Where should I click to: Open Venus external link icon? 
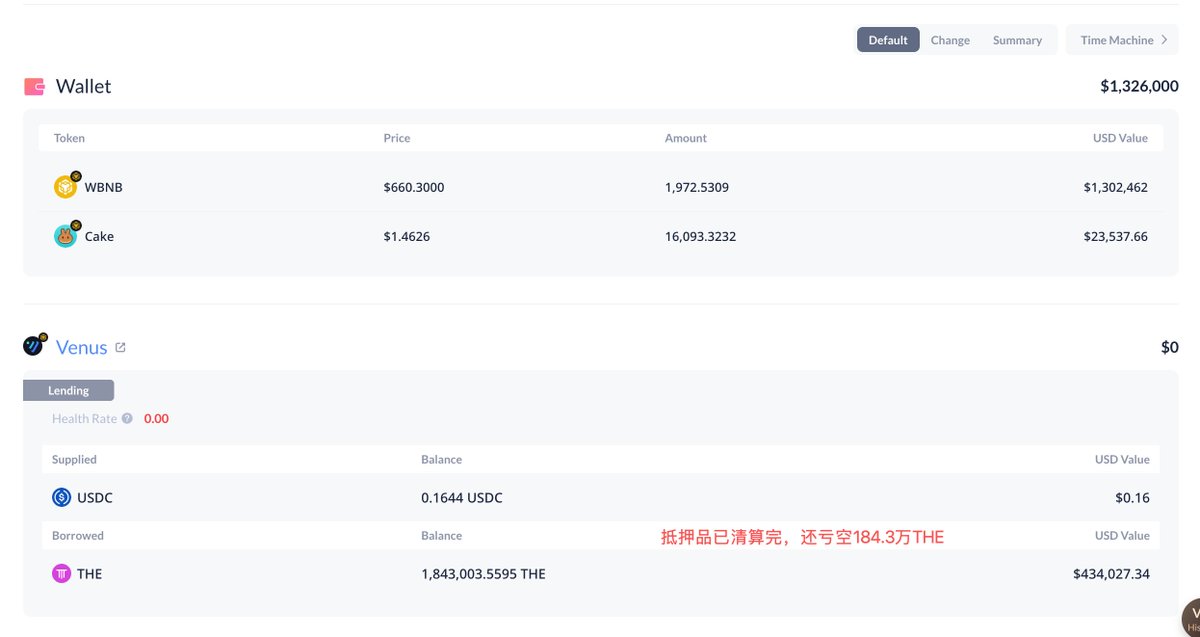click(121, 348)
